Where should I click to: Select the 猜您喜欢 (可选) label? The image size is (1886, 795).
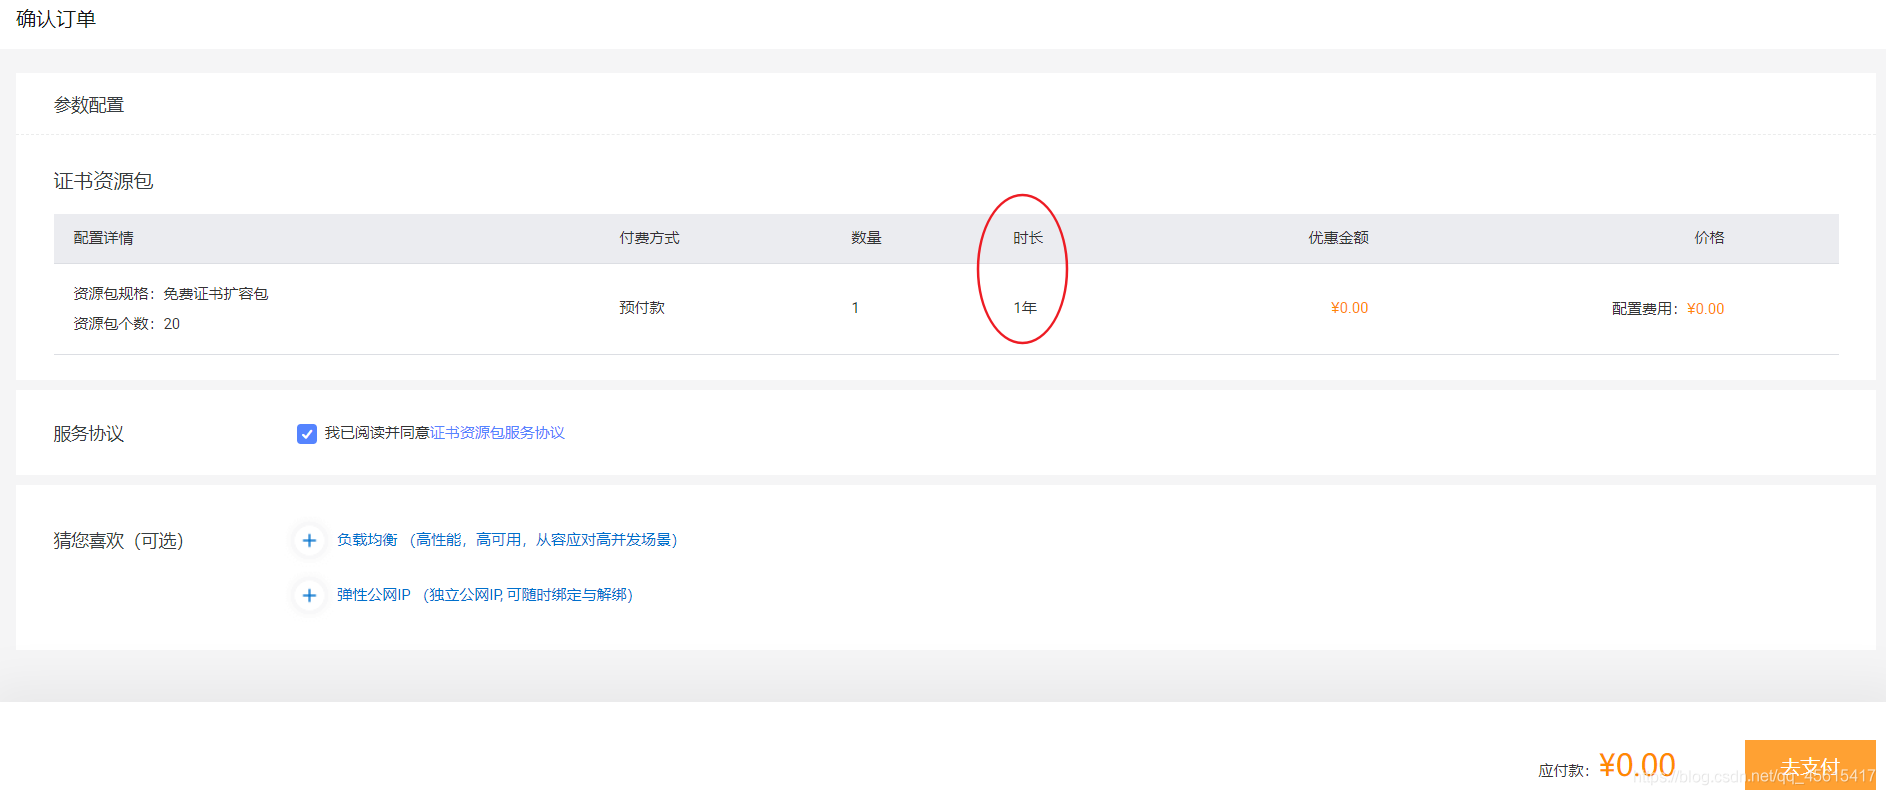118,541
